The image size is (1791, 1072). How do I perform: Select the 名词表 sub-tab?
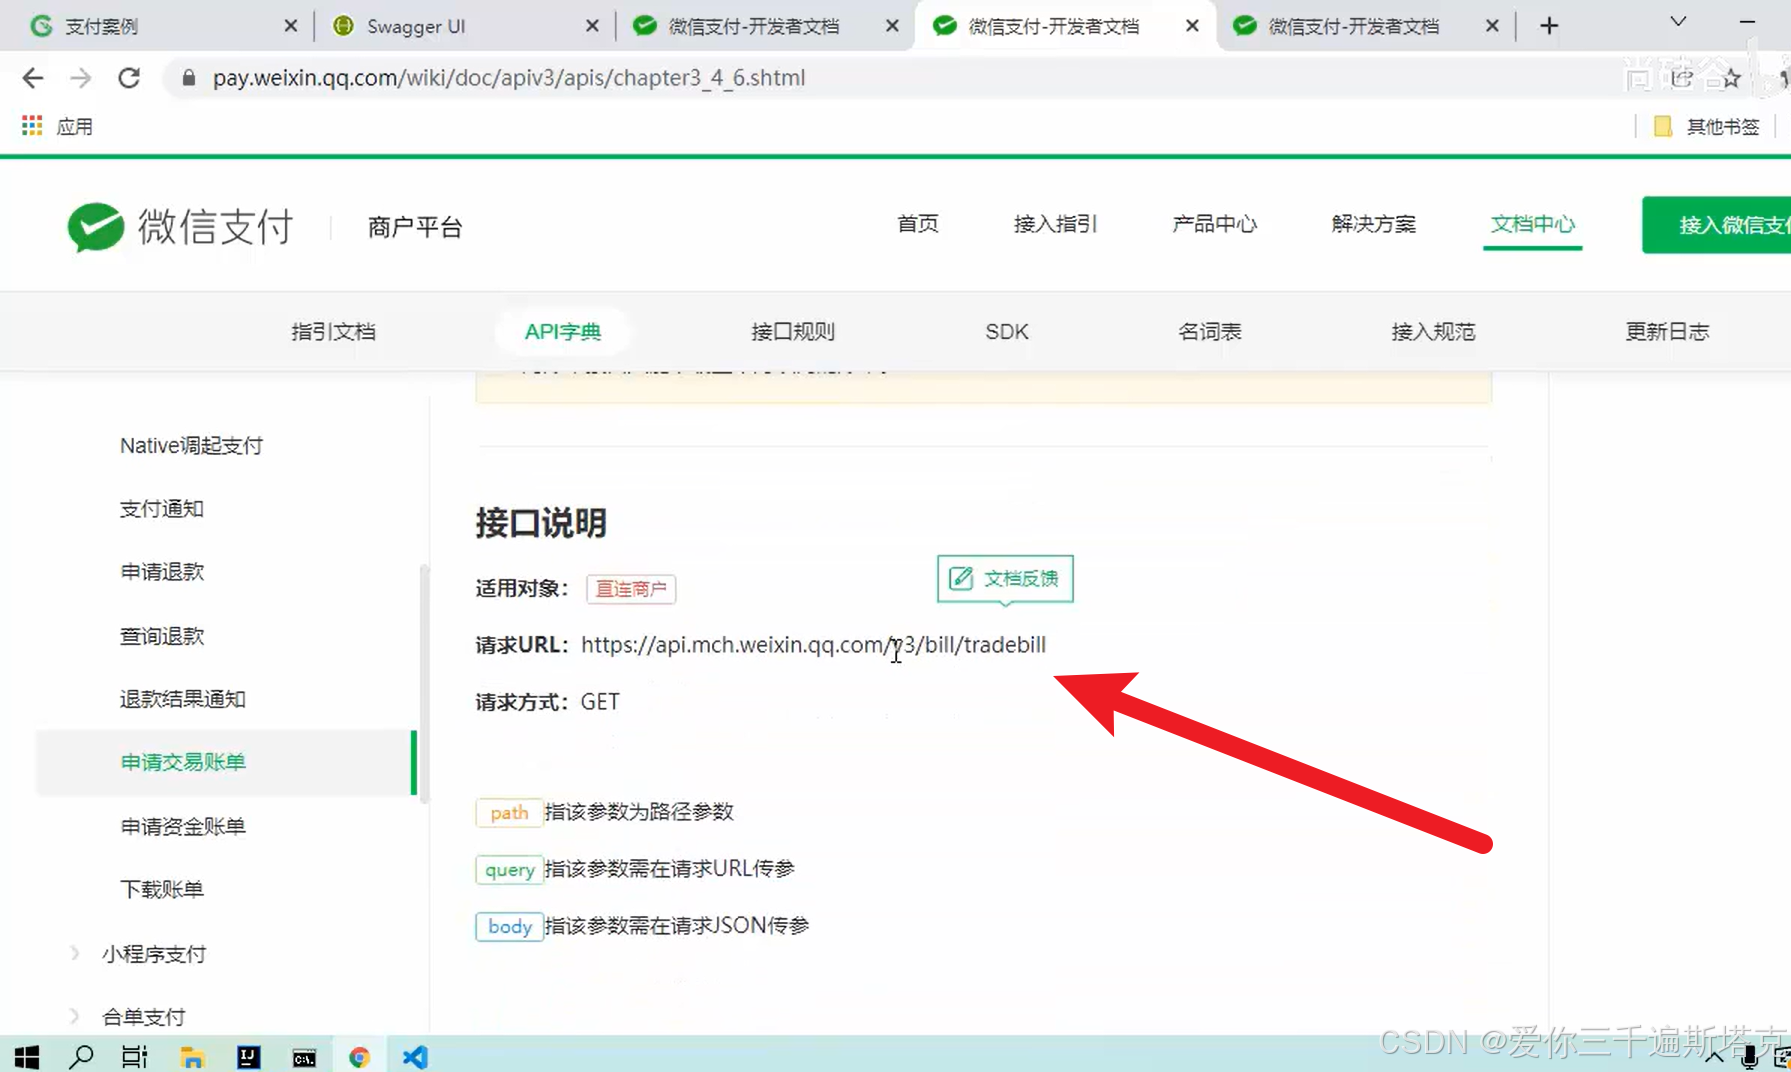[1210, 332]
